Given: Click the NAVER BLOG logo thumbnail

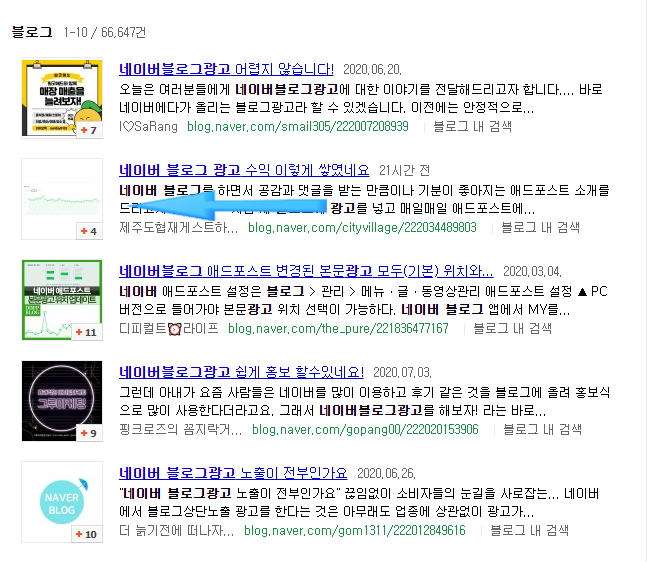Looking at the screenshot, I should tap(62, 502).
